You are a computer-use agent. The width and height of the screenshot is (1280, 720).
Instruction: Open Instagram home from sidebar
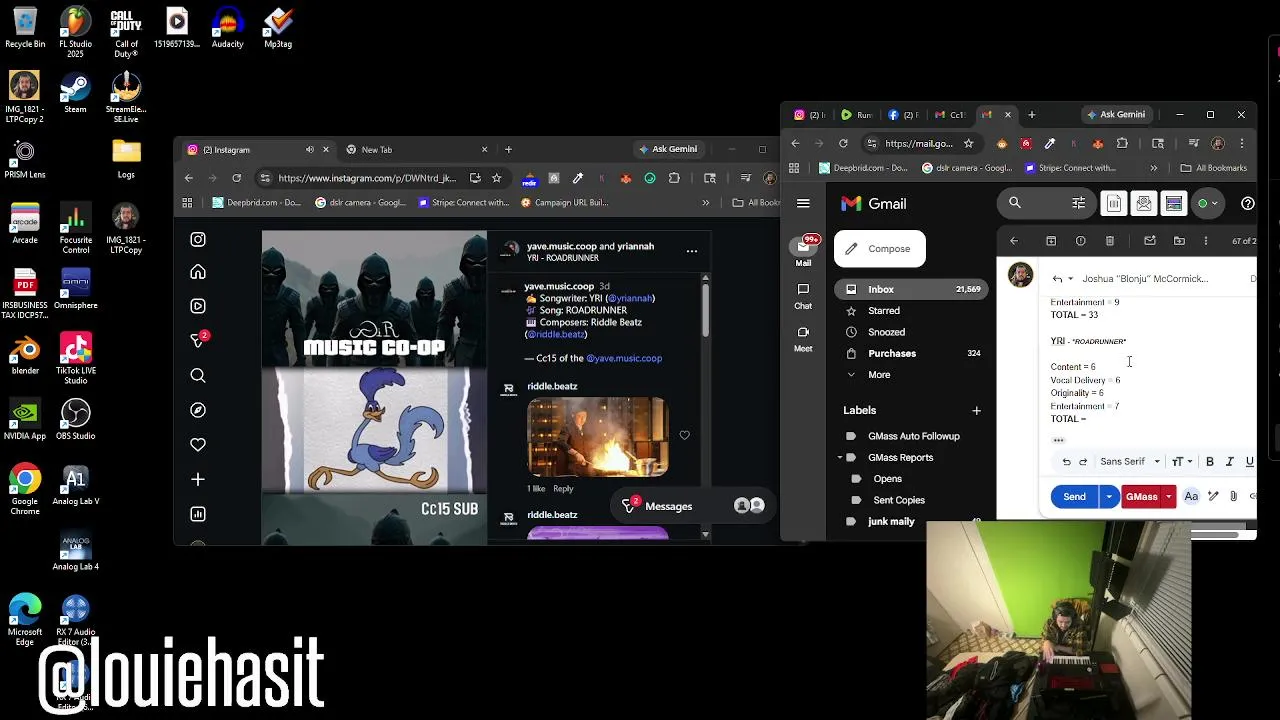[x=198, y=272]
